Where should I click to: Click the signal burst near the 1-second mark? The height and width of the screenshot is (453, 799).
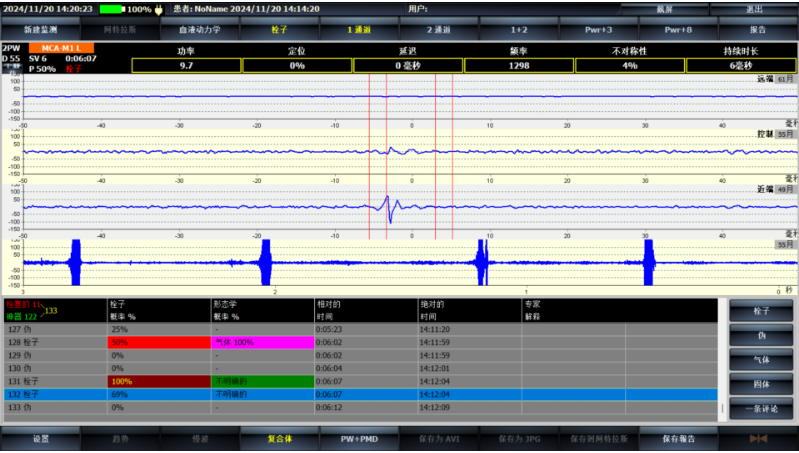tap(483, 262)
